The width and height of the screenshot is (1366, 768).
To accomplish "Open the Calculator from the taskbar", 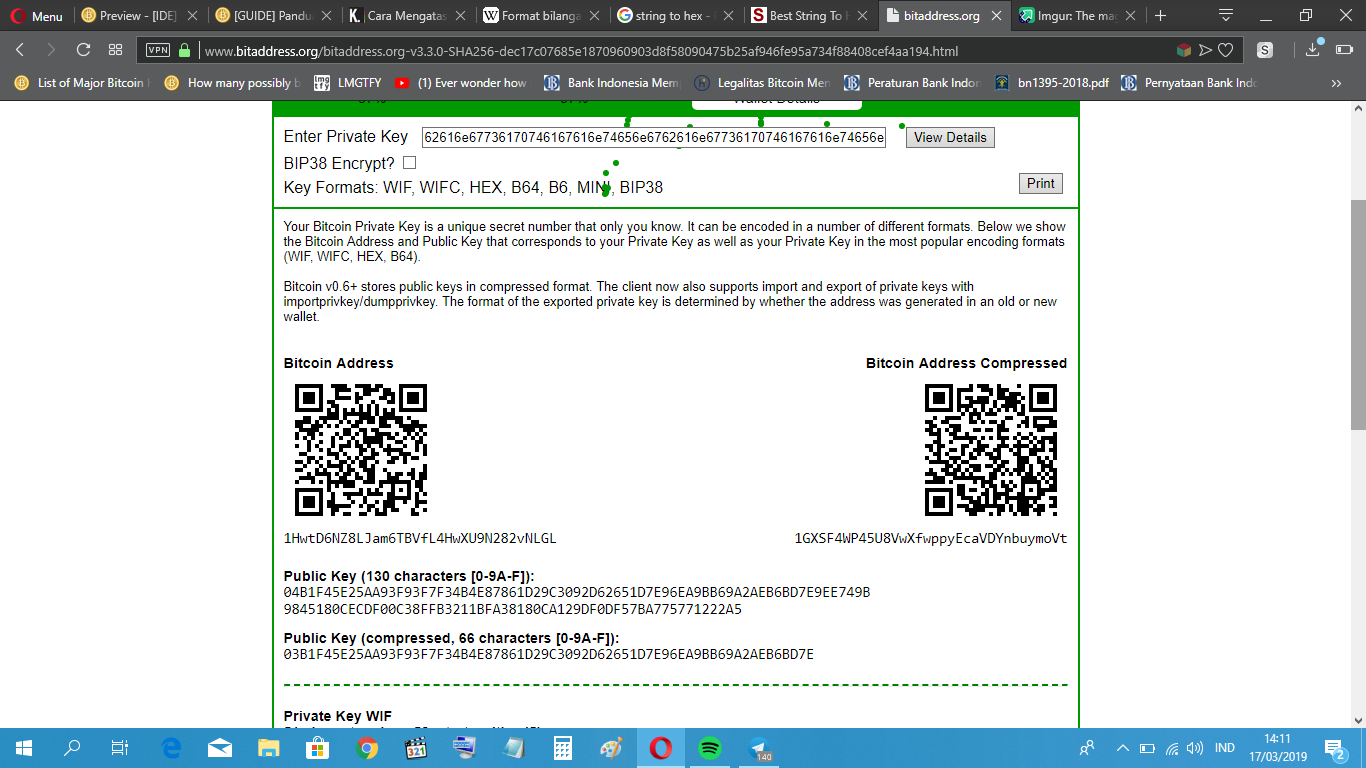I will pos(562,747).
